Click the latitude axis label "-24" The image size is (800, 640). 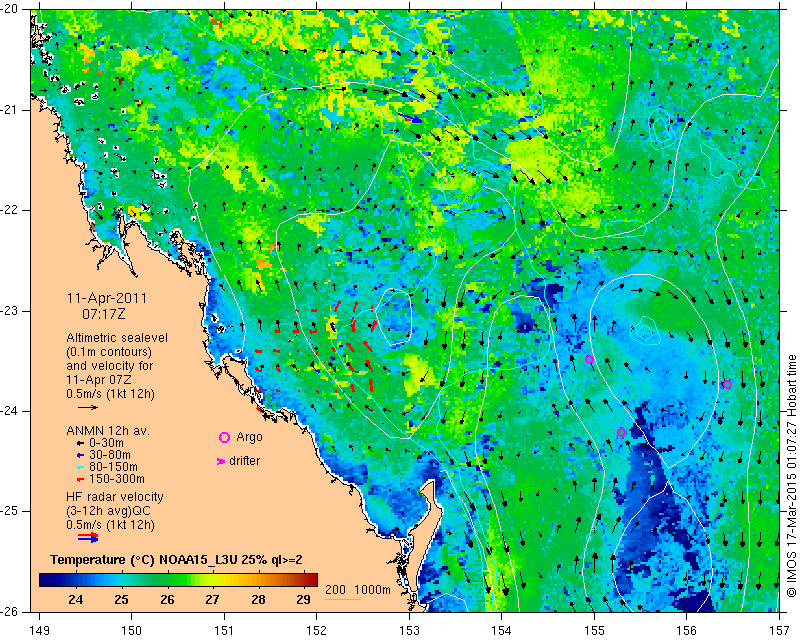pos(10,411)
